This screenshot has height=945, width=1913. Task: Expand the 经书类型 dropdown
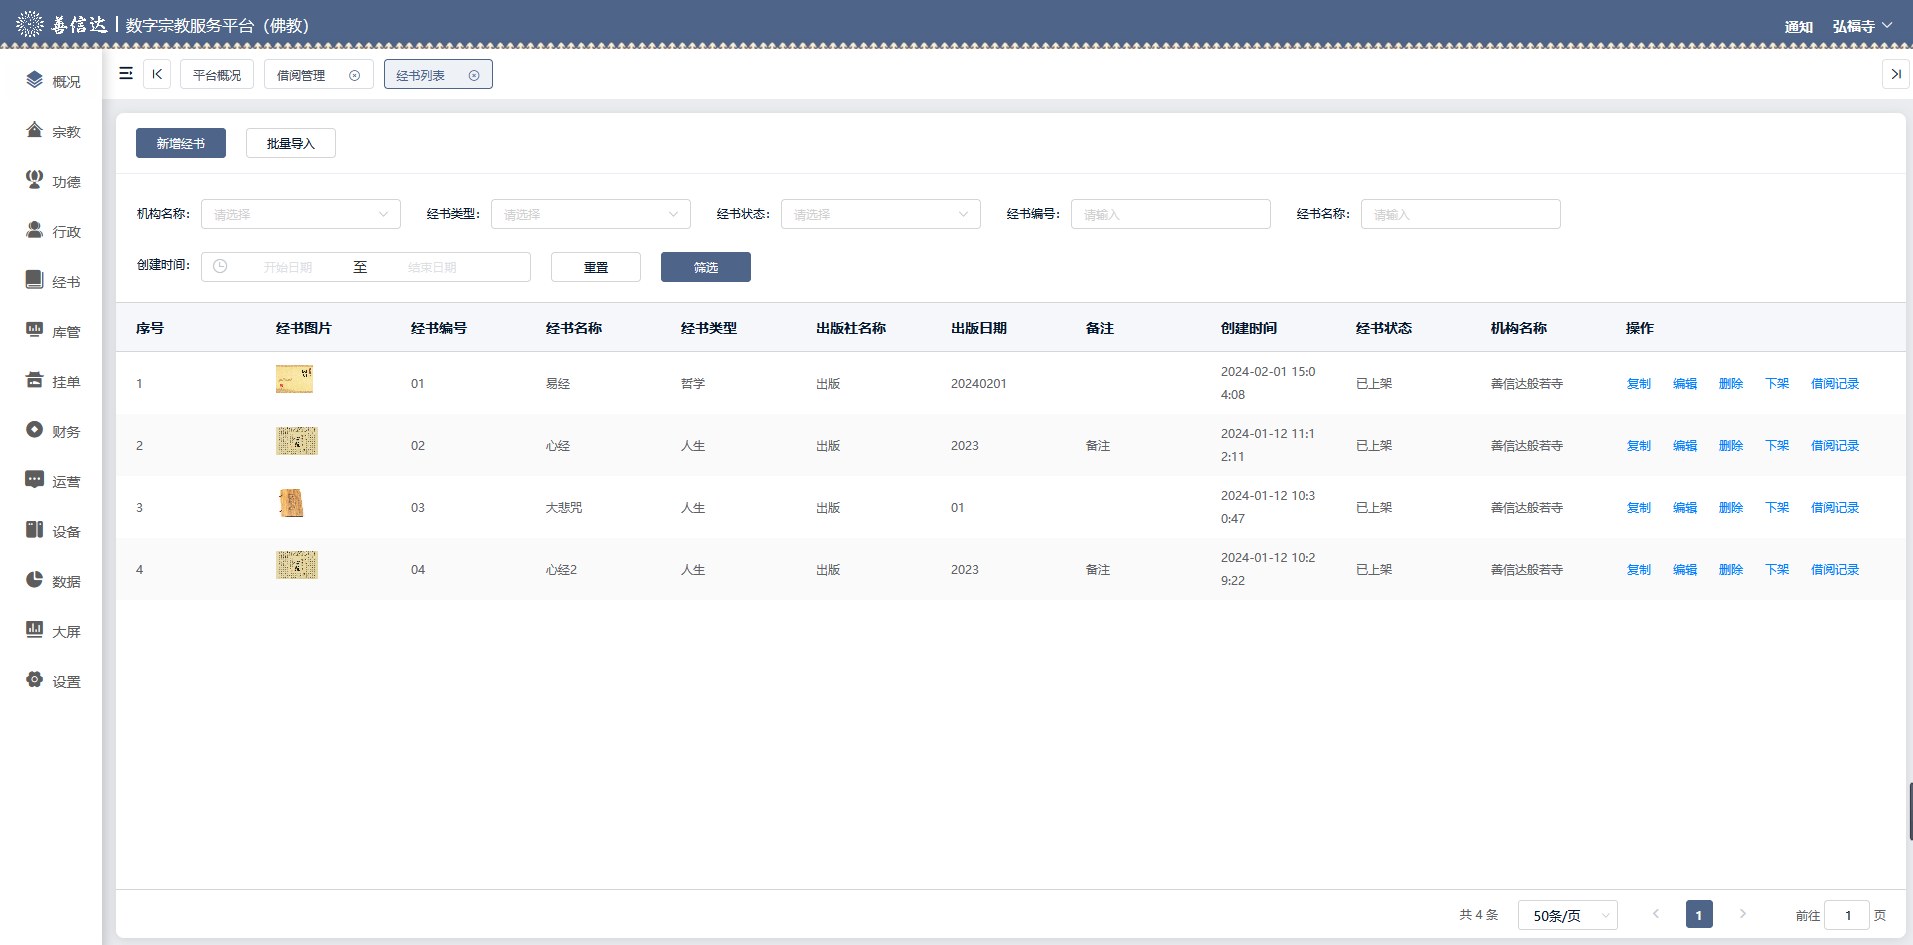click(590, 214)
